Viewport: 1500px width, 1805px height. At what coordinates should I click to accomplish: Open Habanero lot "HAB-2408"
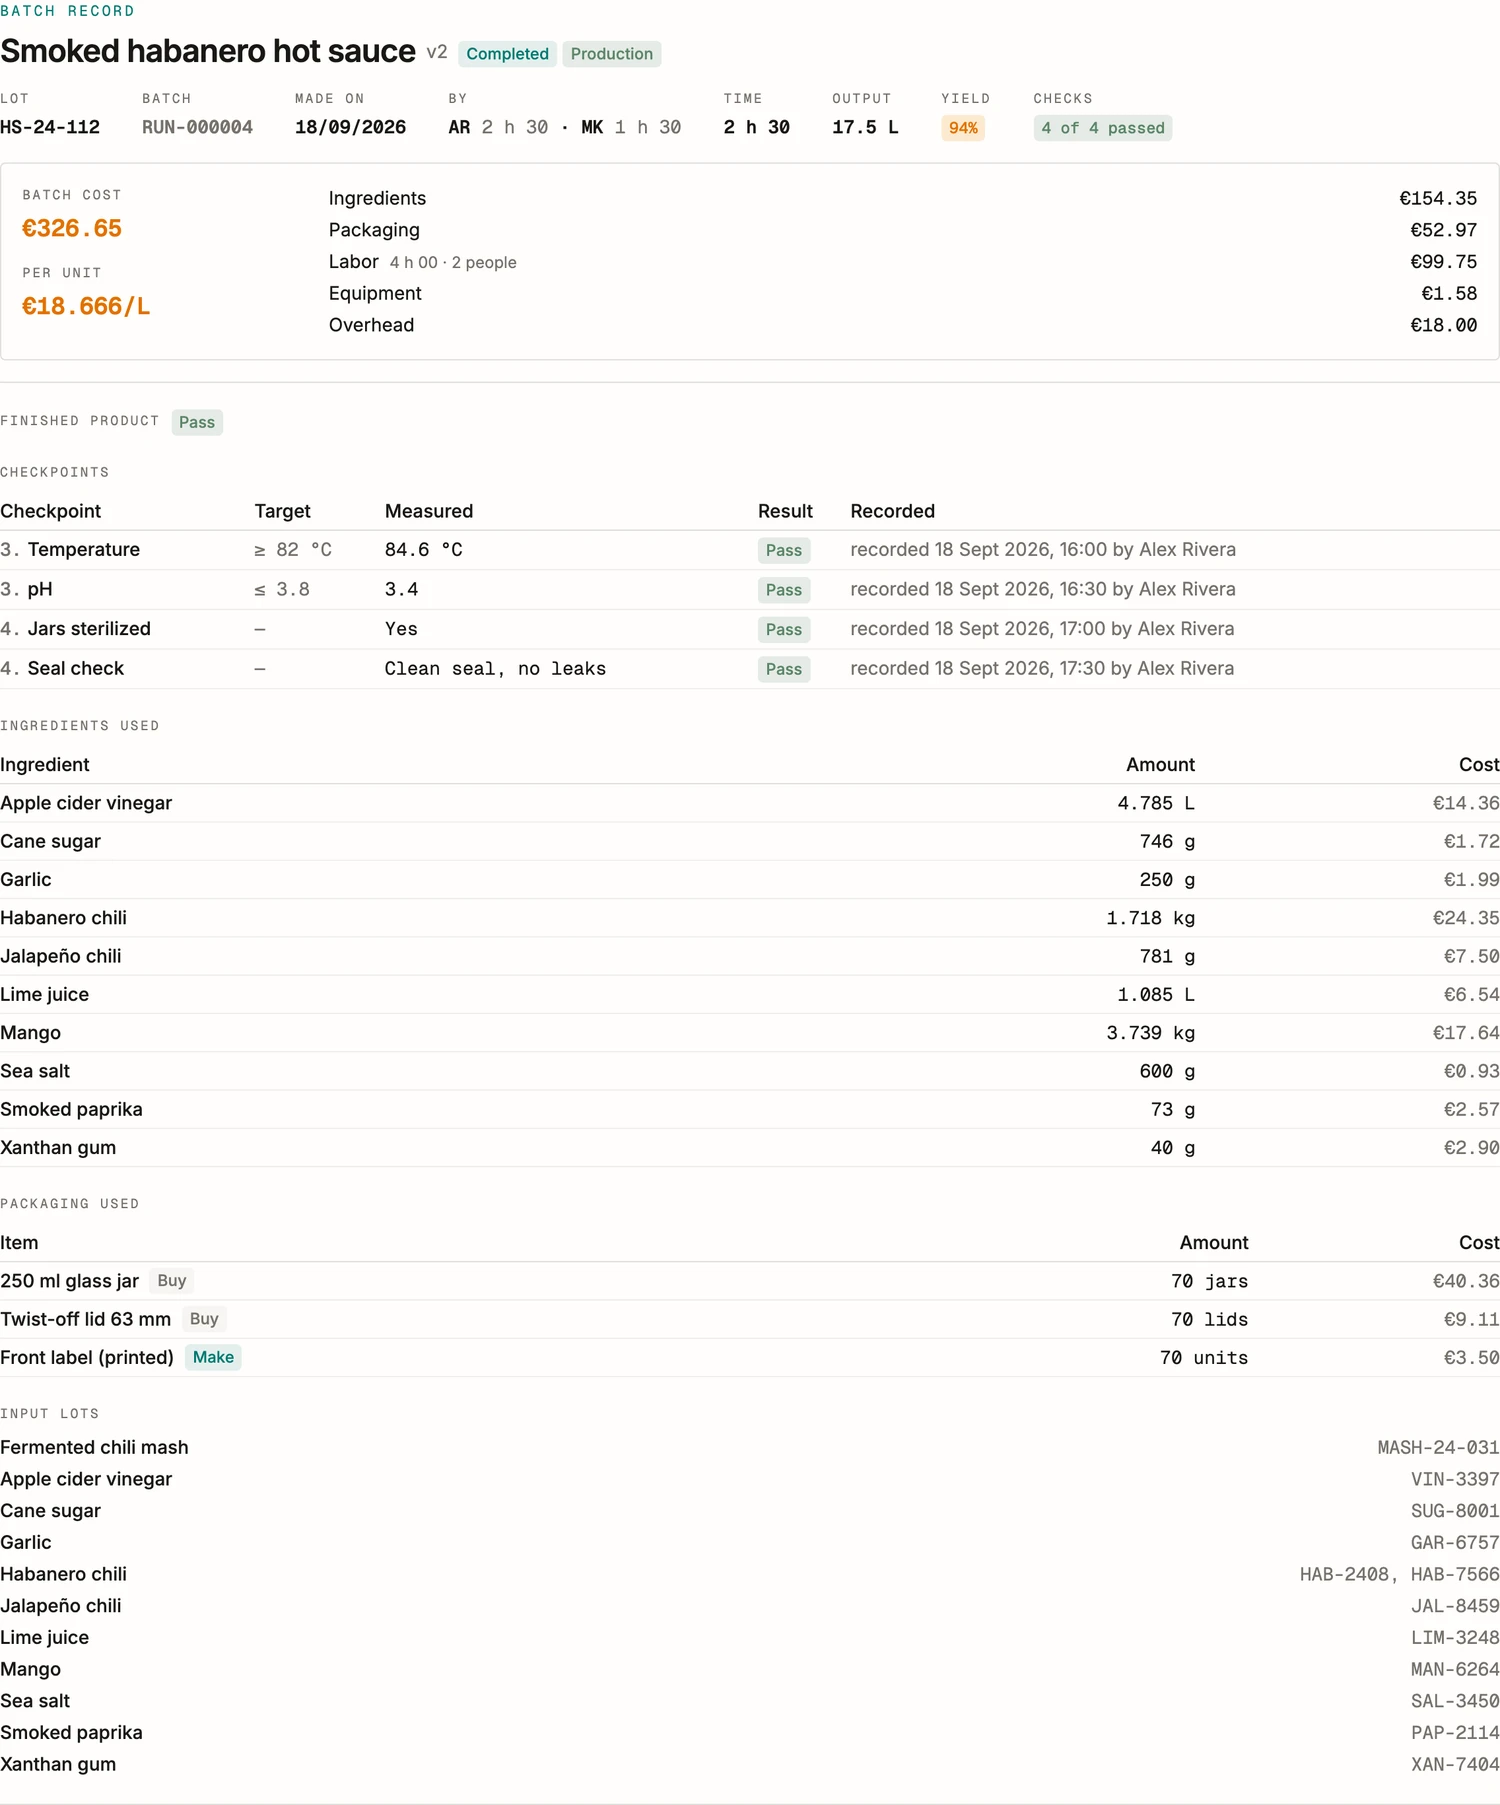click(x=1344, y=1574)
